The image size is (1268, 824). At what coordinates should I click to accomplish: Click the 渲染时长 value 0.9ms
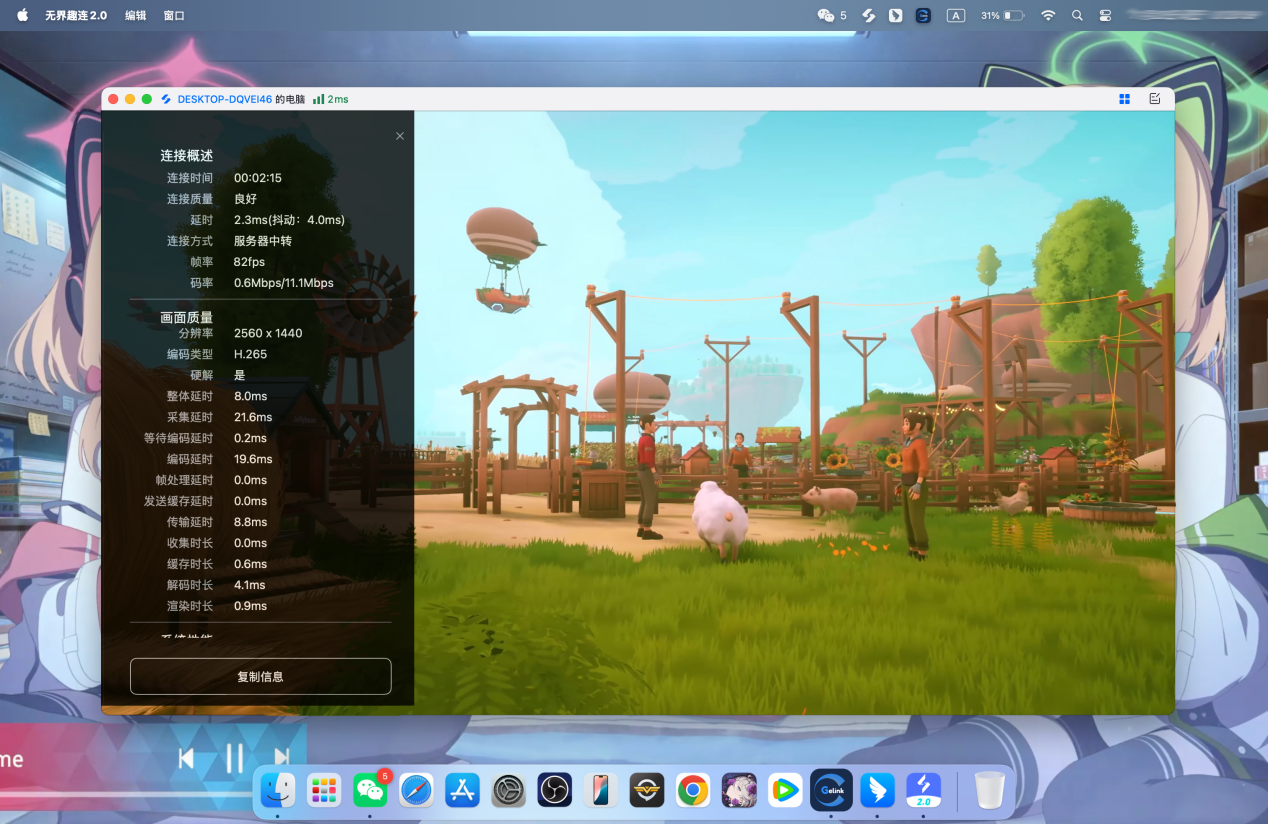click(x=250, y=606)
